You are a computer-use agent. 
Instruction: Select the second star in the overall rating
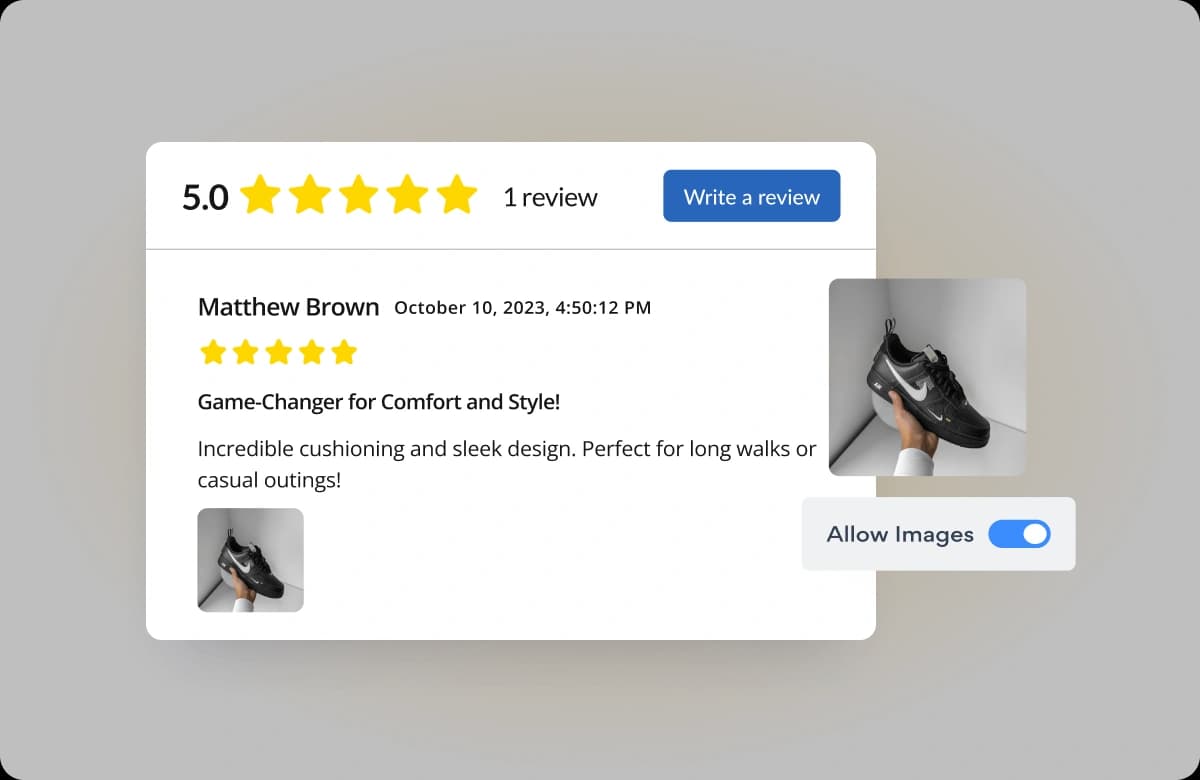[x=309, y=195]
